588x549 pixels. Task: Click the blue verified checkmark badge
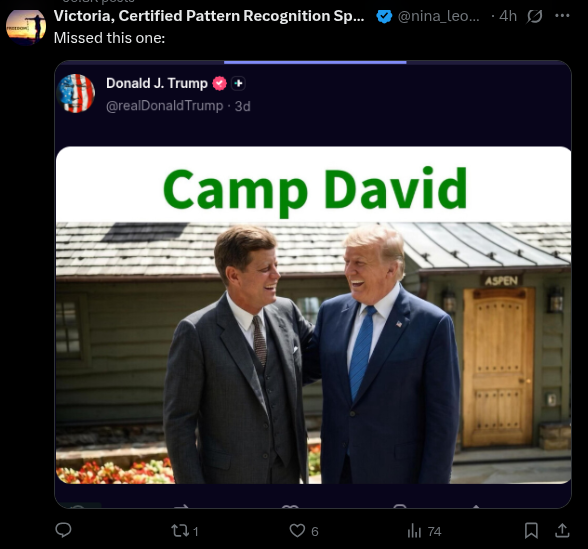384,16
